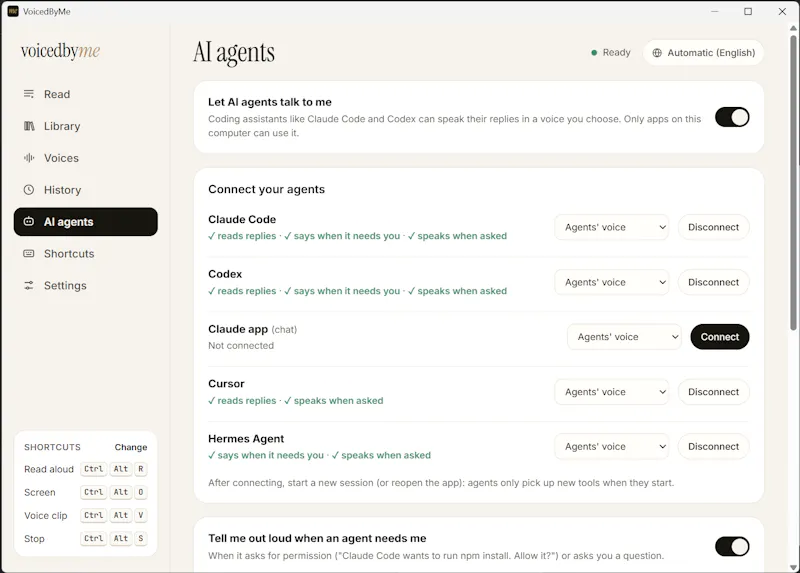Connect the Claude app
Screen dimensions: 800x573
pyautogui.click(x=719, y=337)
